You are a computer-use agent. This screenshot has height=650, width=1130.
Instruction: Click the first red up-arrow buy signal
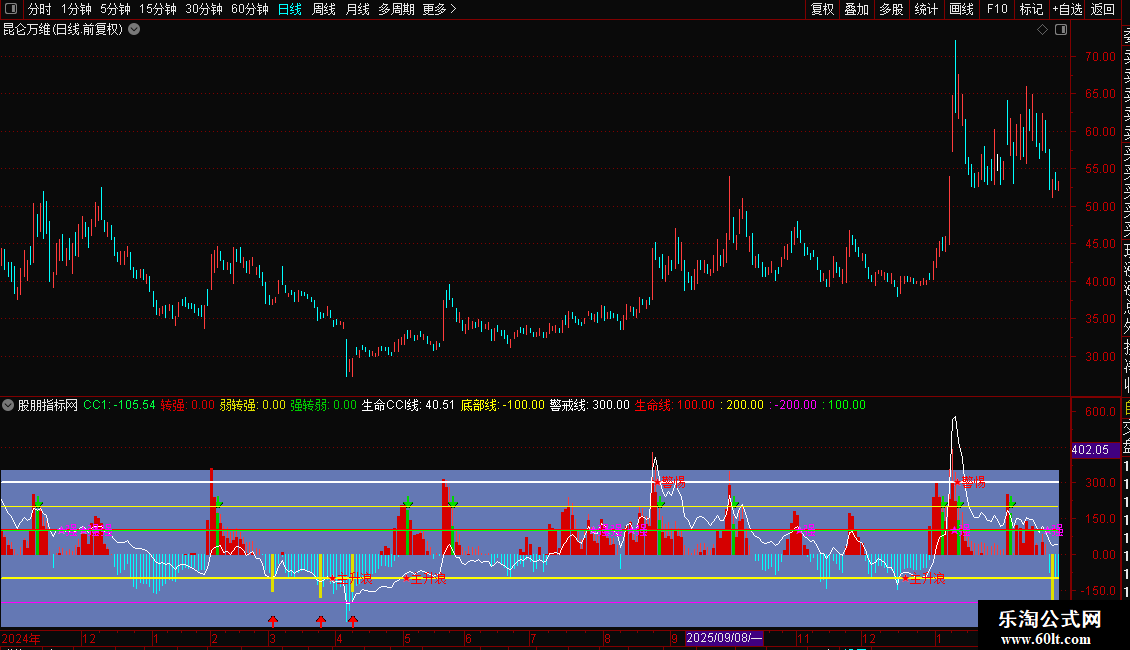[x=272, y=620]
